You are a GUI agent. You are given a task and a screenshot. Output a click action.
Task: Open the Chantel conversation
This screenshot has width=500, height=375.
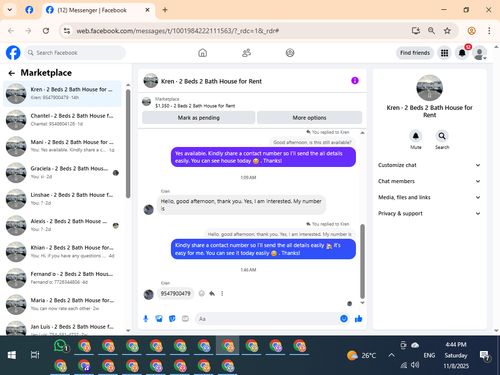62,120
